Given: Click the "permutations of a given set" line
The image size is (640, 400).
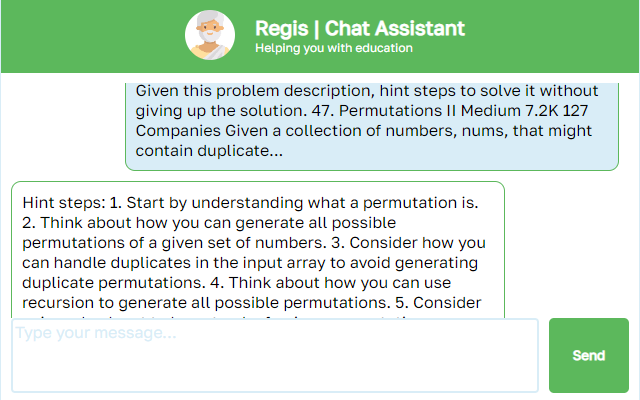Looking at the screenshot, I should (x=253, y=243).
